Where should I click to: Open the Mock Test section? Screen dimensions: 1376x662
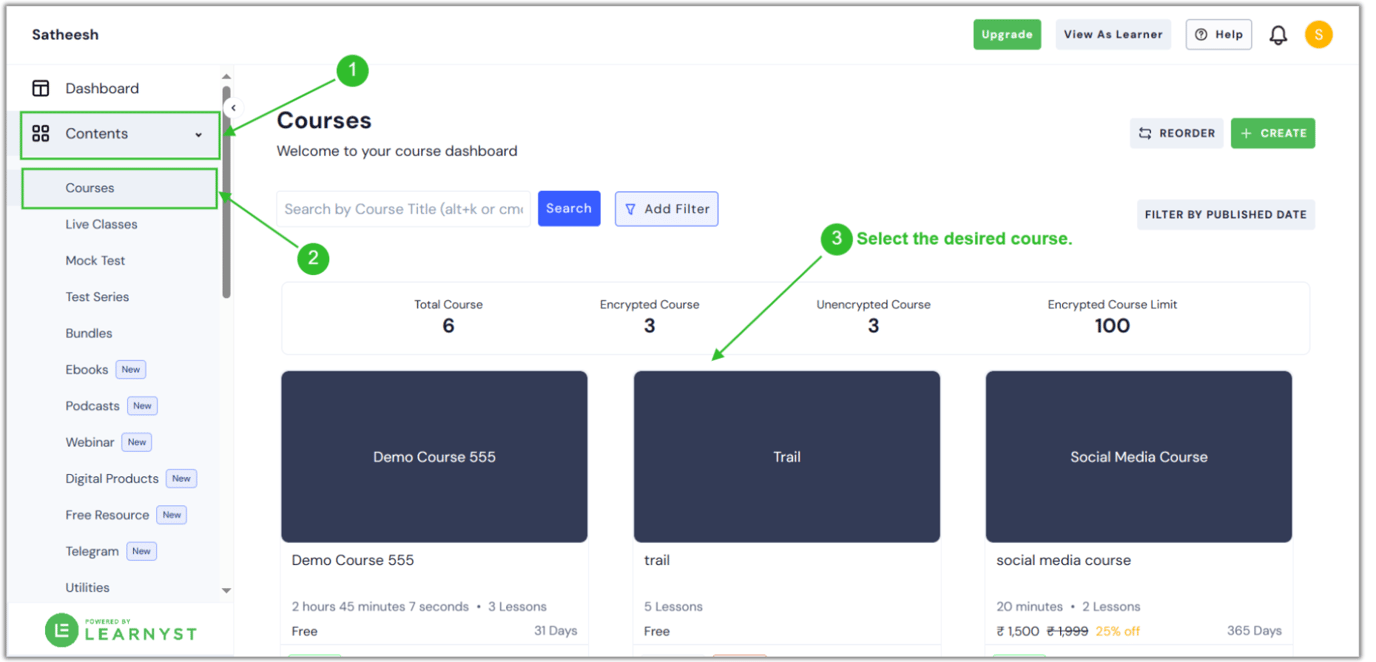[x=95, y=260]
